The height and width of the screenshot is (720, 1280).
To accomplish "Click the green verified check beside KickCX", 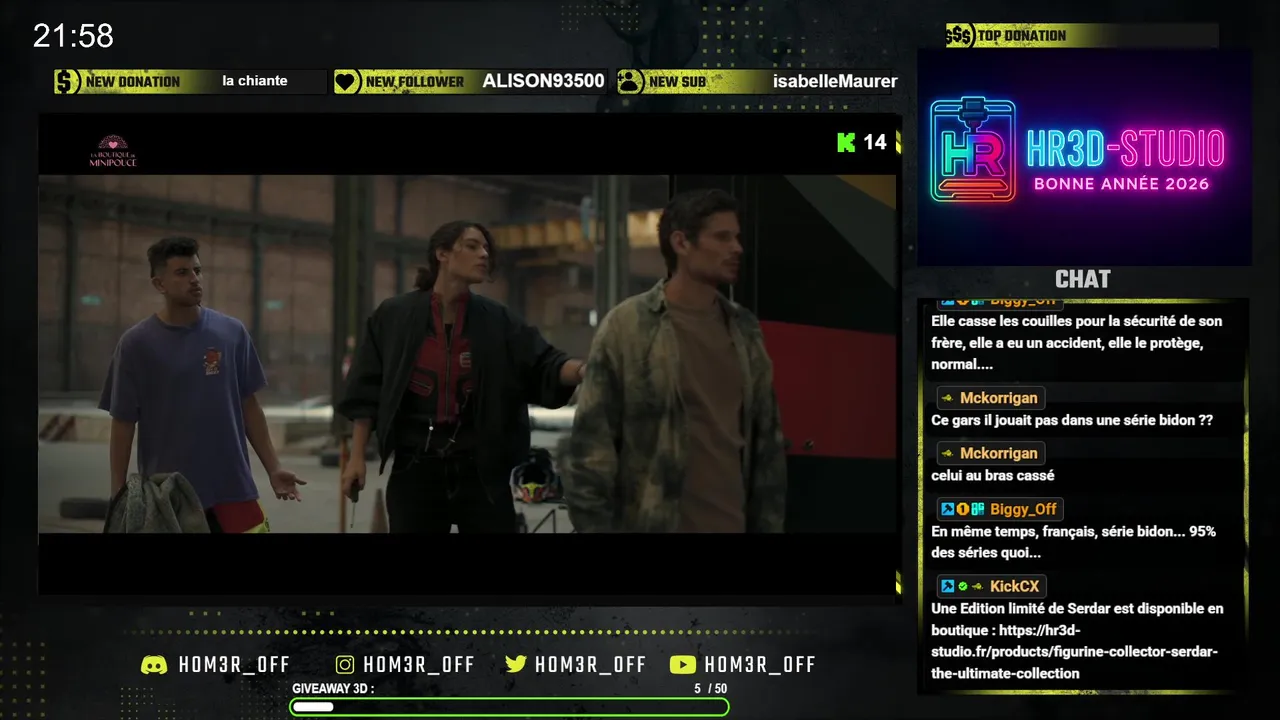I will pyautogui.click(x=962, y=586).
